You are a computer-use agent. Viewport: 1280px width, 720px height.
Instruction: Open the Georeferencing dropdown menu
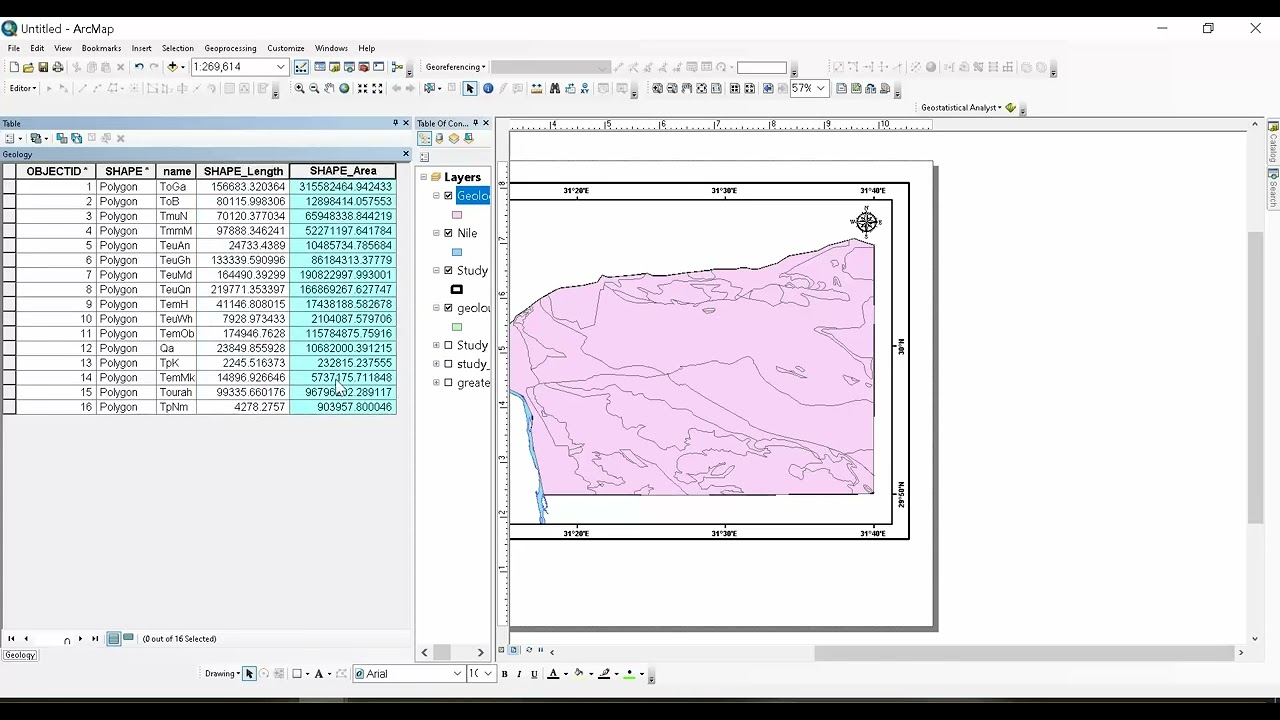[455, 67]
